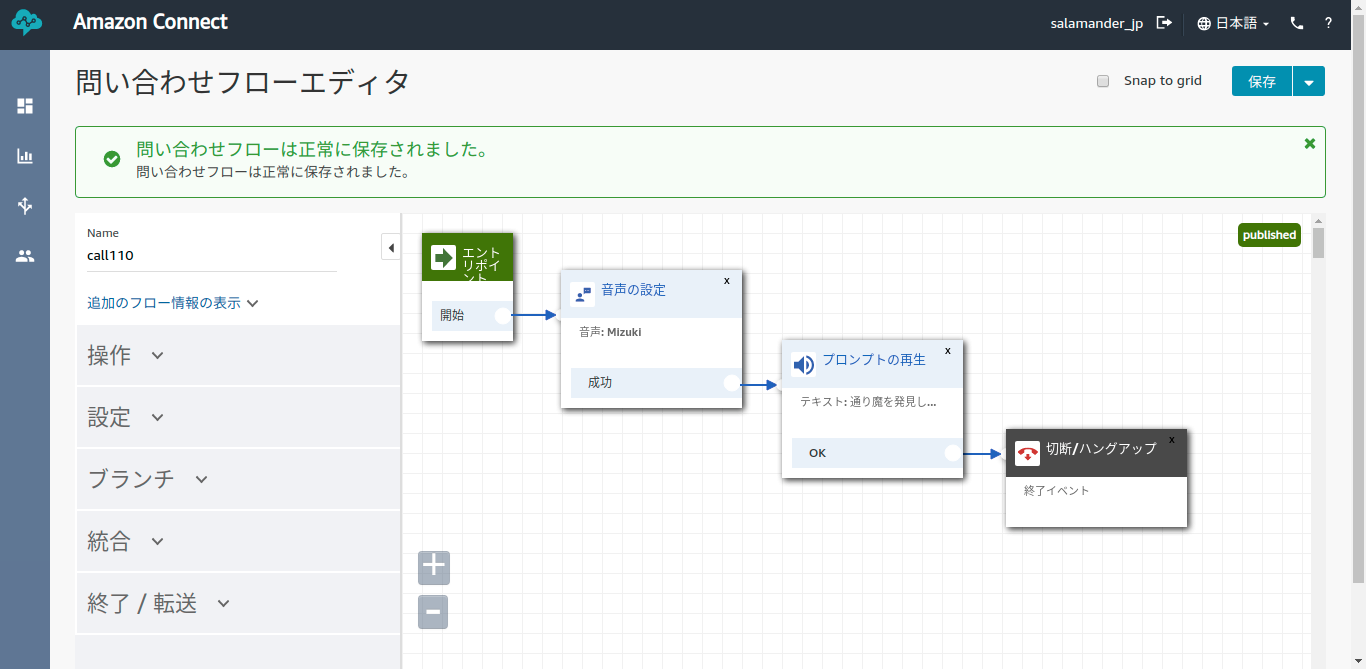The width and height of the screenshot is (1366, 669).
Task: Collapse the flow settings panel with left arrow
Action: click(x=390, y=247)
